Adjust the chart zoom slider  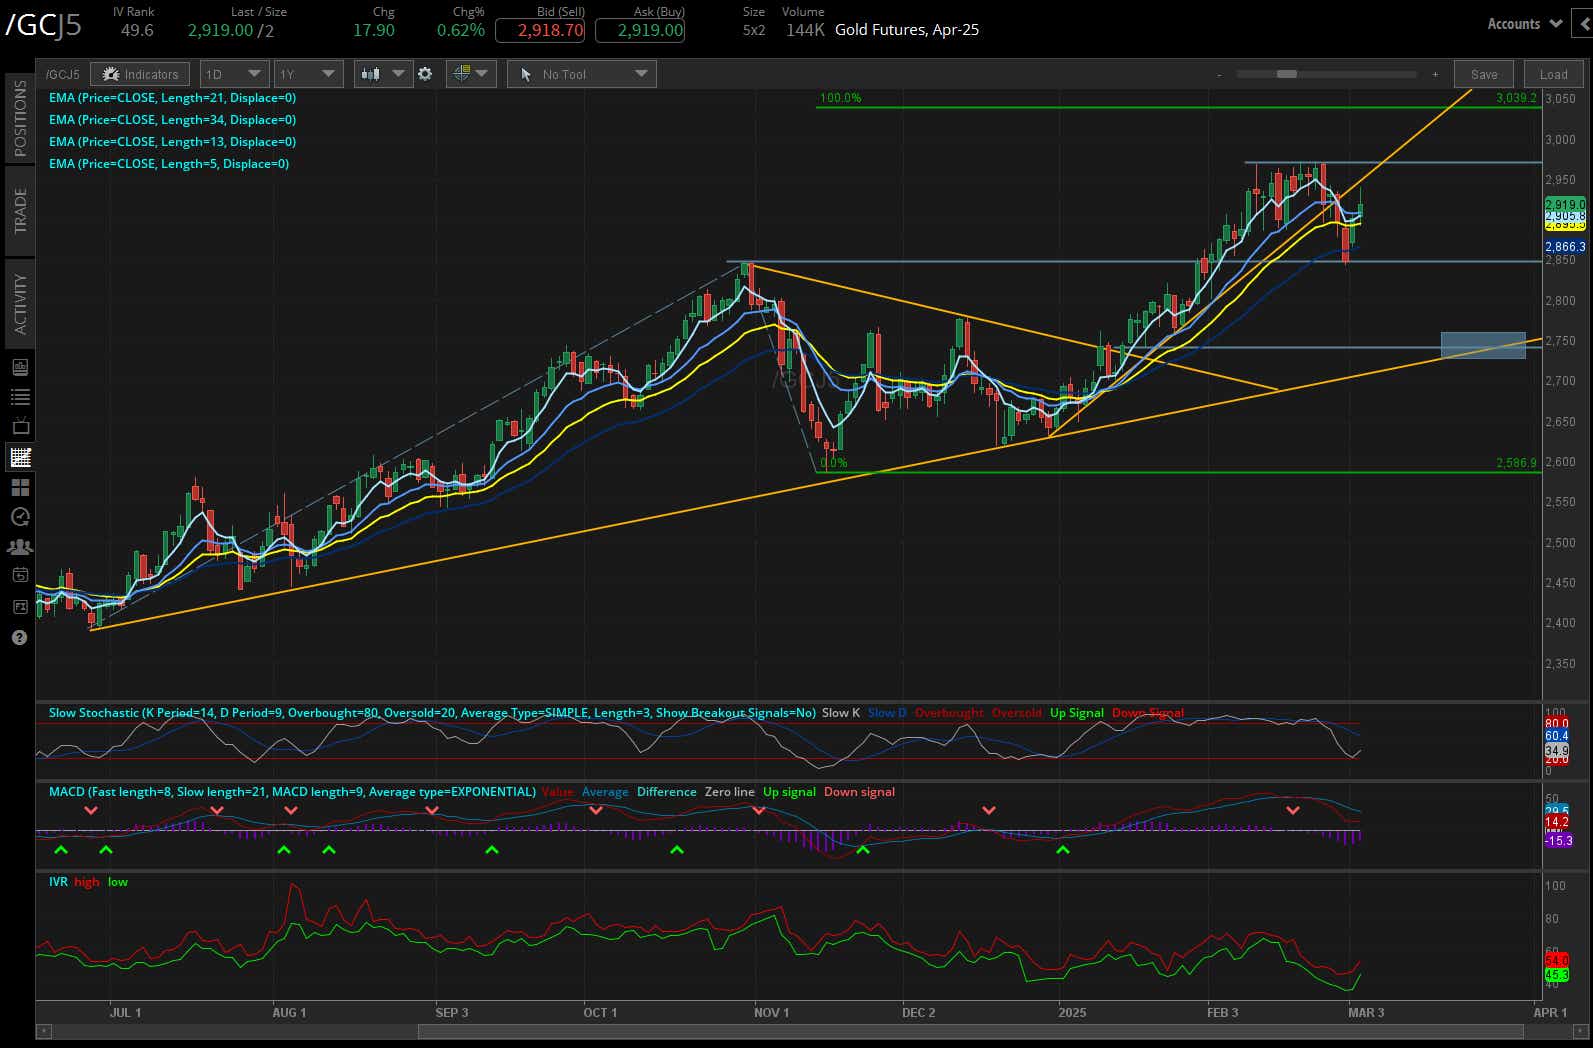(1286, 75)
